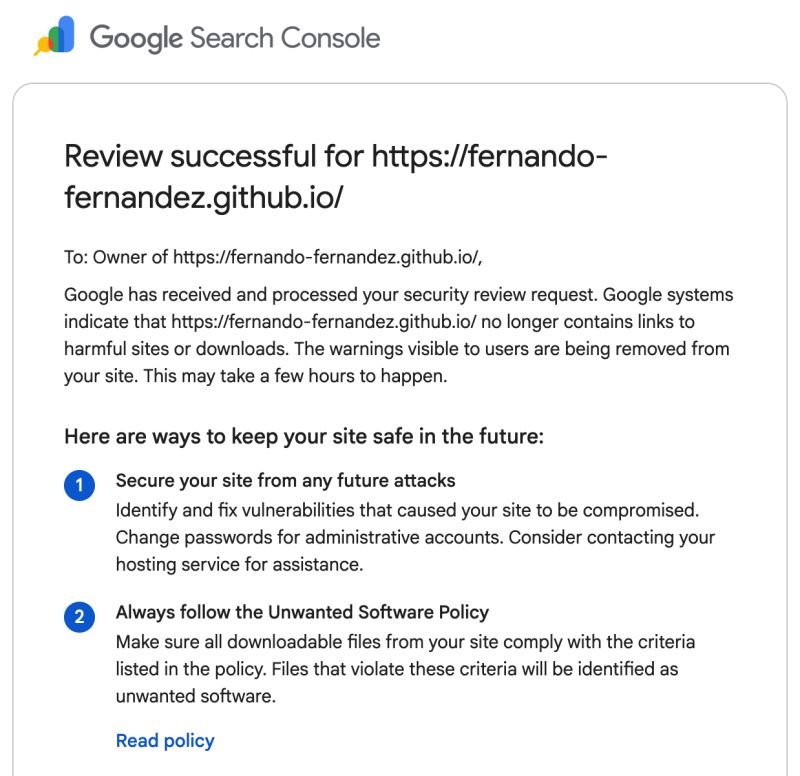Click the fernandez.github.io/ heading line

(x=204, y=197)
